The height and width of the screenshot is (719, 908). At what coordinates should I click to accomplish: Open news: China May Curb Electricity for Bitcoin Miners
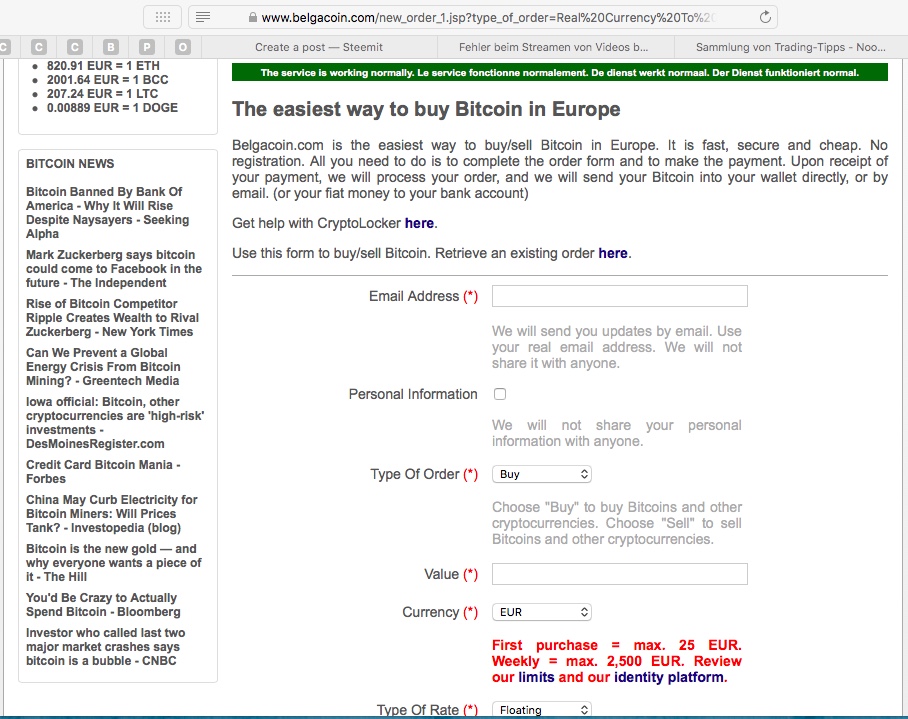[x=111, y=513]
